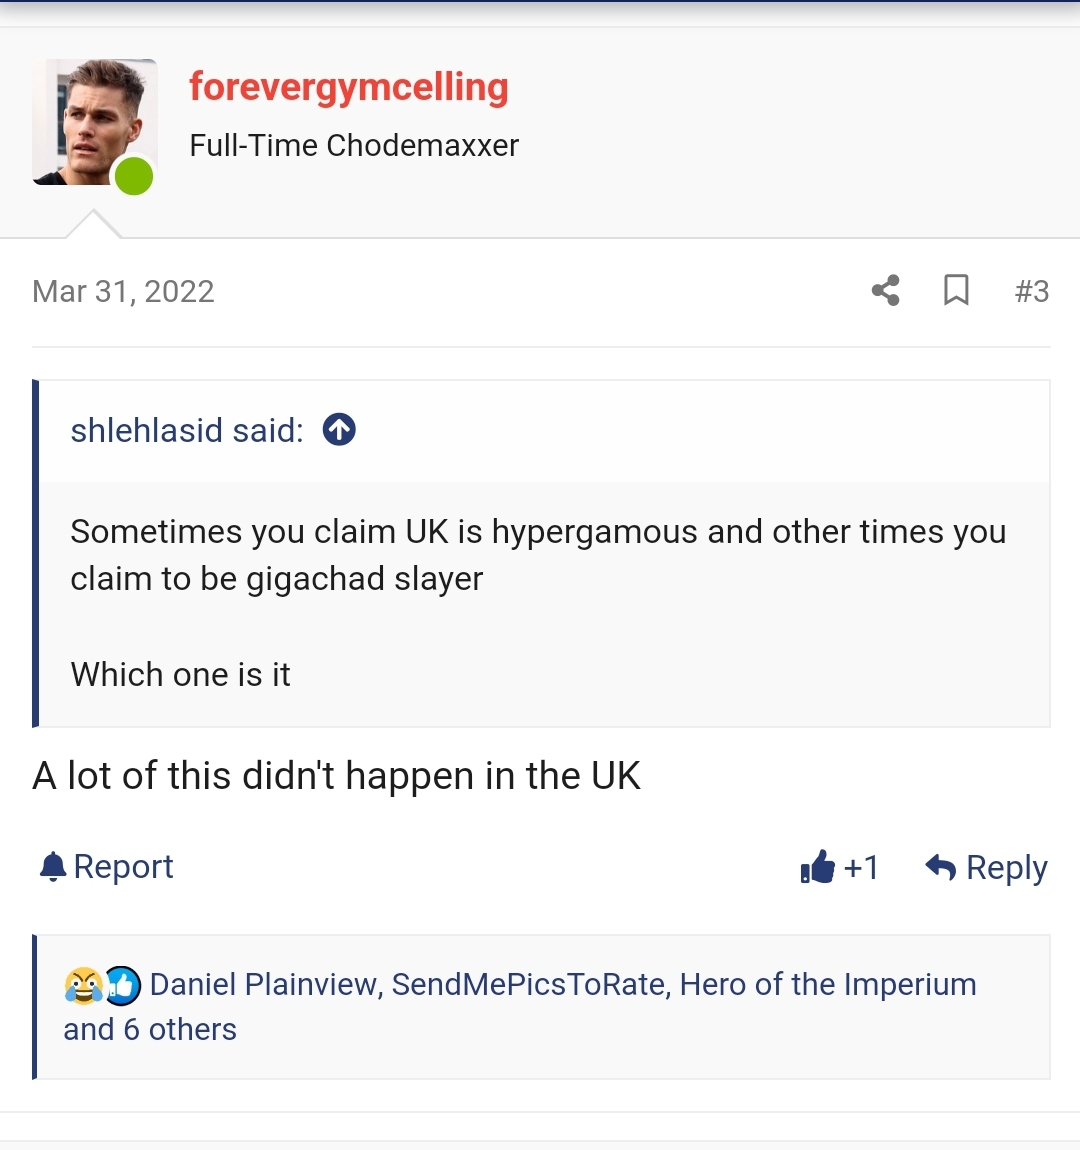Open forevergymcelling's avatar picture
The image size is (1080, 1150).
[95, 122]
